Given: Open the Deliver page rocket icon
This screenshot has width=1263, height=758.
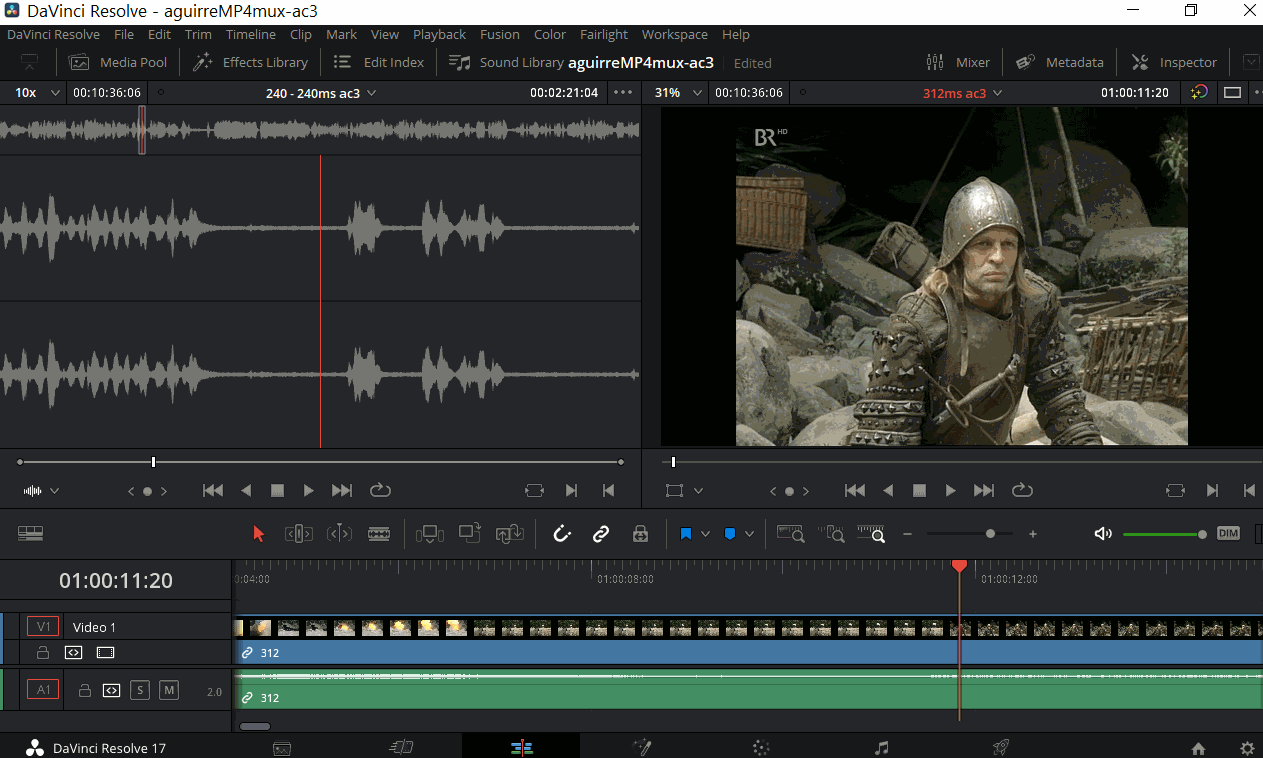Looking at the screenshot, I should pyautogui.click(x=1000, y=747).
